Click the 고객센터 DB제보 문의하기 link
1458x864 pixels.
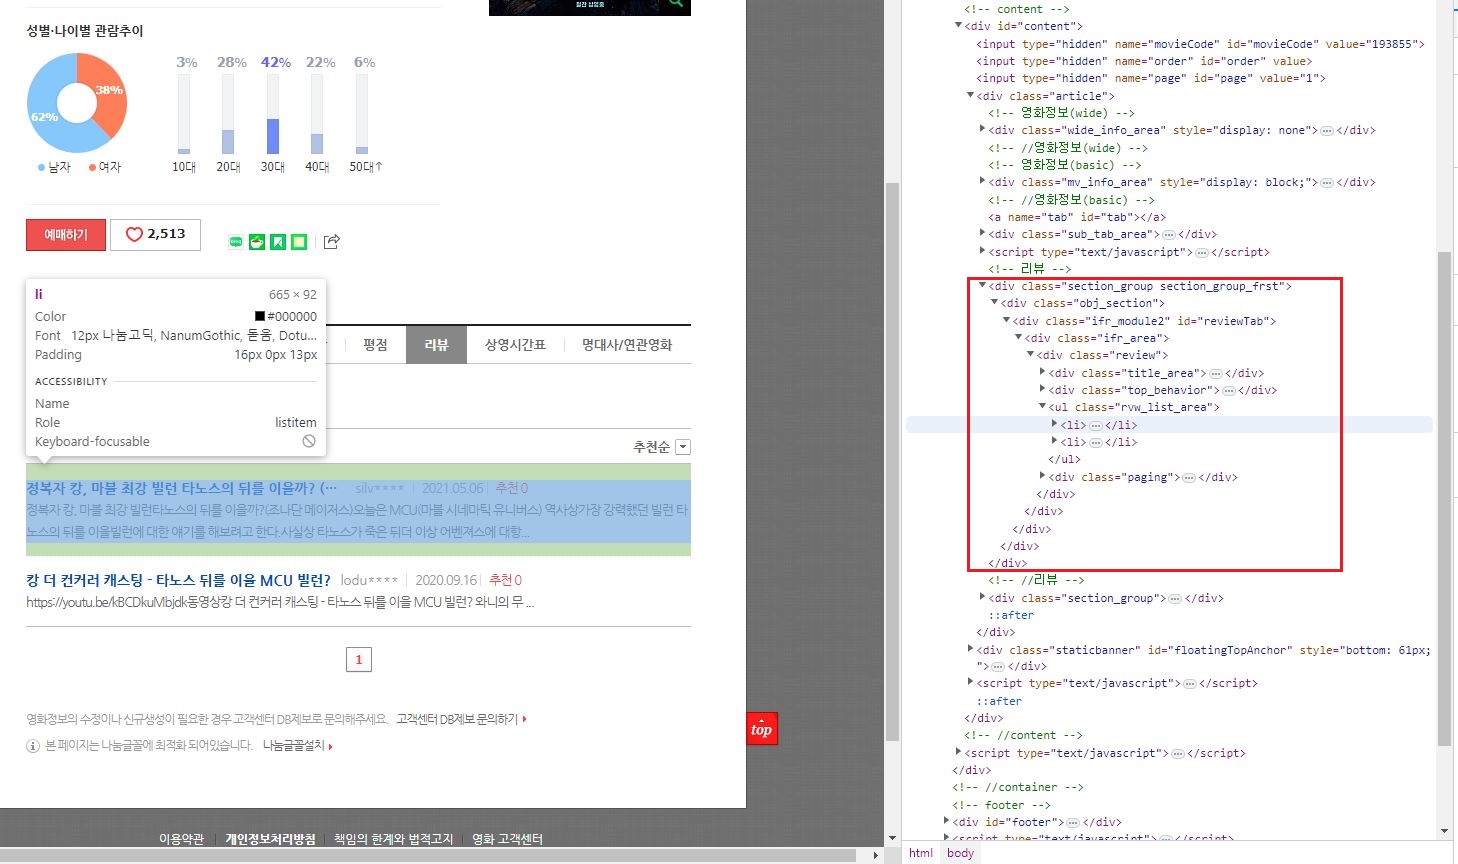(x=457, y=719)
